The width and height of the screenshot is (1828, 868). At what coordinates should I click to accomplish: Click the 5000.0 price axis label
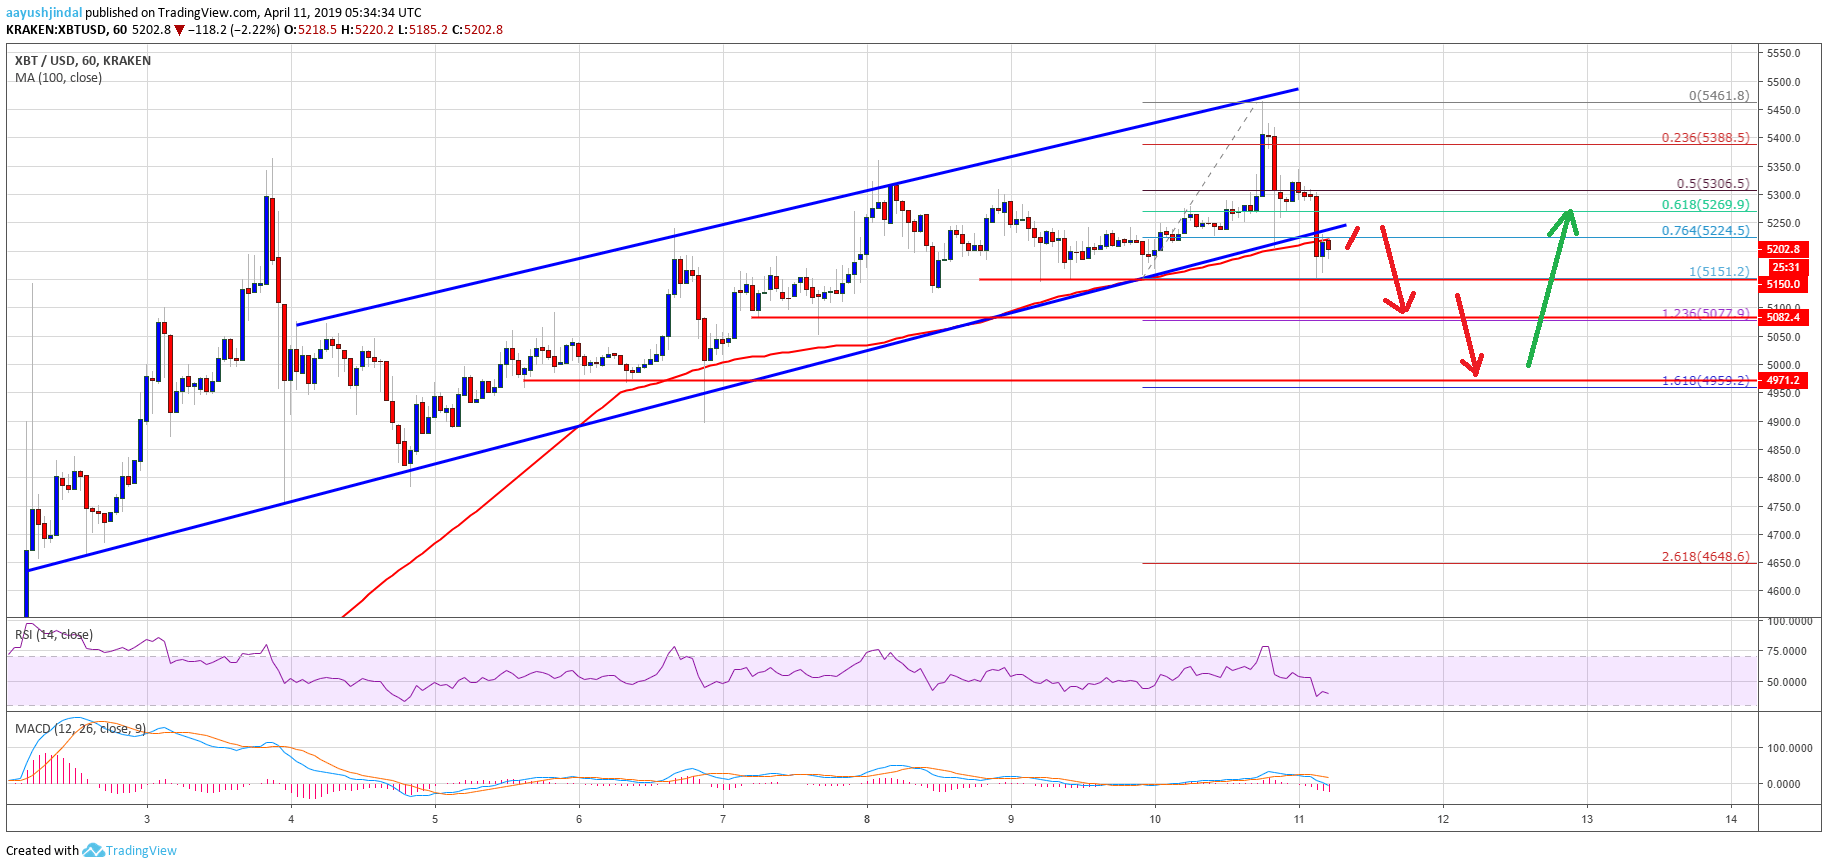pyautogui.click(x=1783, y=366)
